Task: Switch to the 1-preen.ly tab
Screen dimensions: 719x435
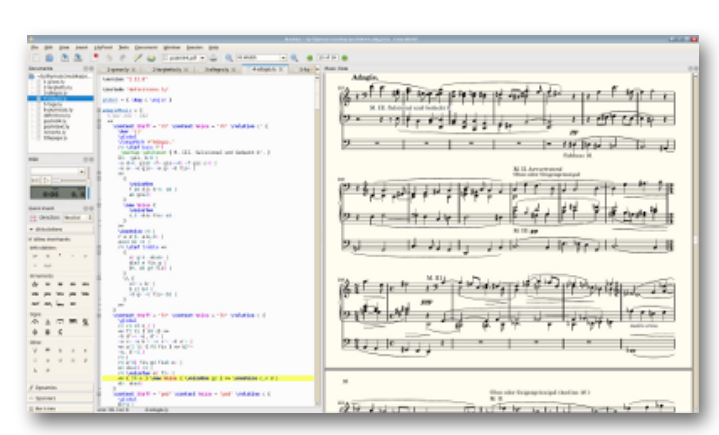Action: pos(118,69)
